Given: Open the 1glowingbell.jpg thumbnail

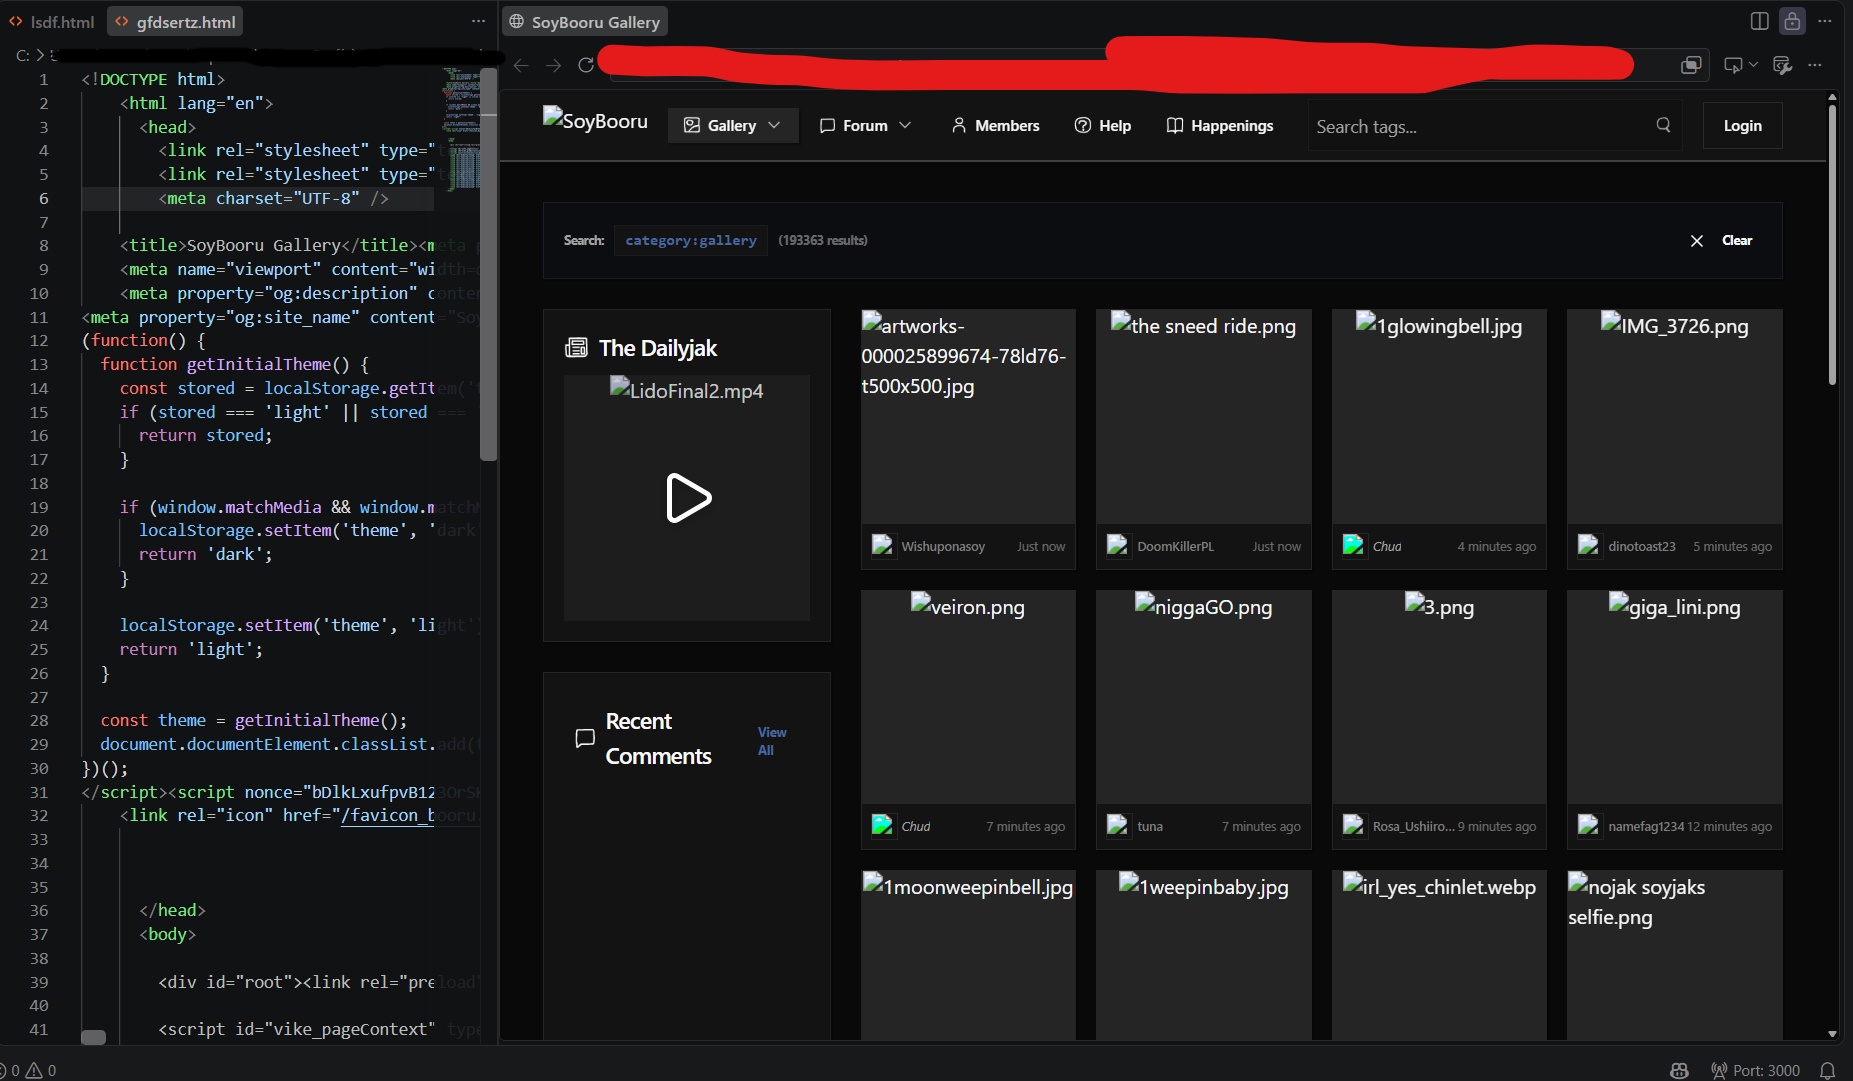Looking at the screenshot, I should 1439,416.
